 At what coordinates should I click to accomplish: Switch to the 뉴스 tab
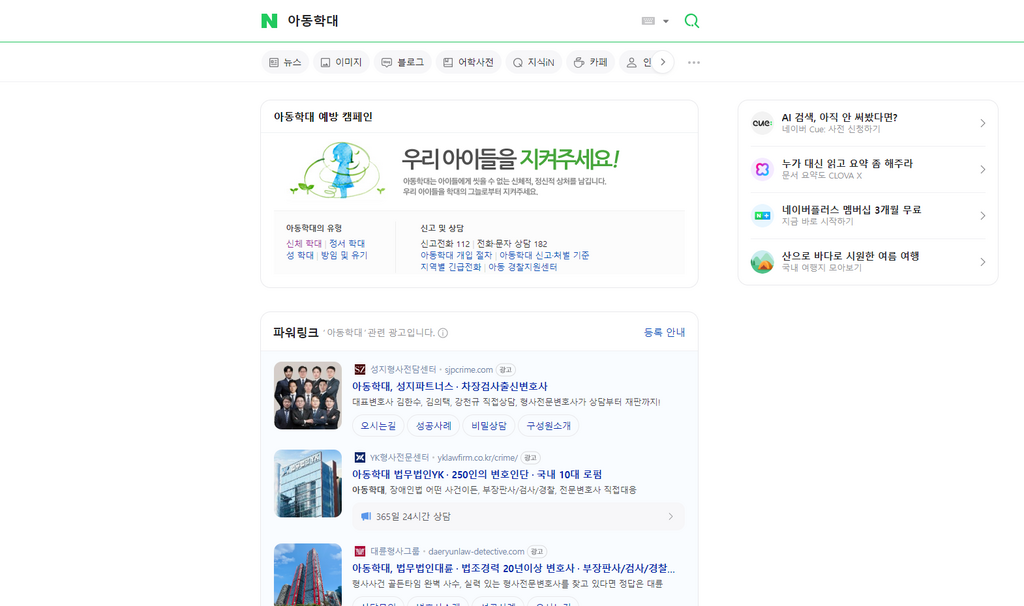[x=285, y=62]
